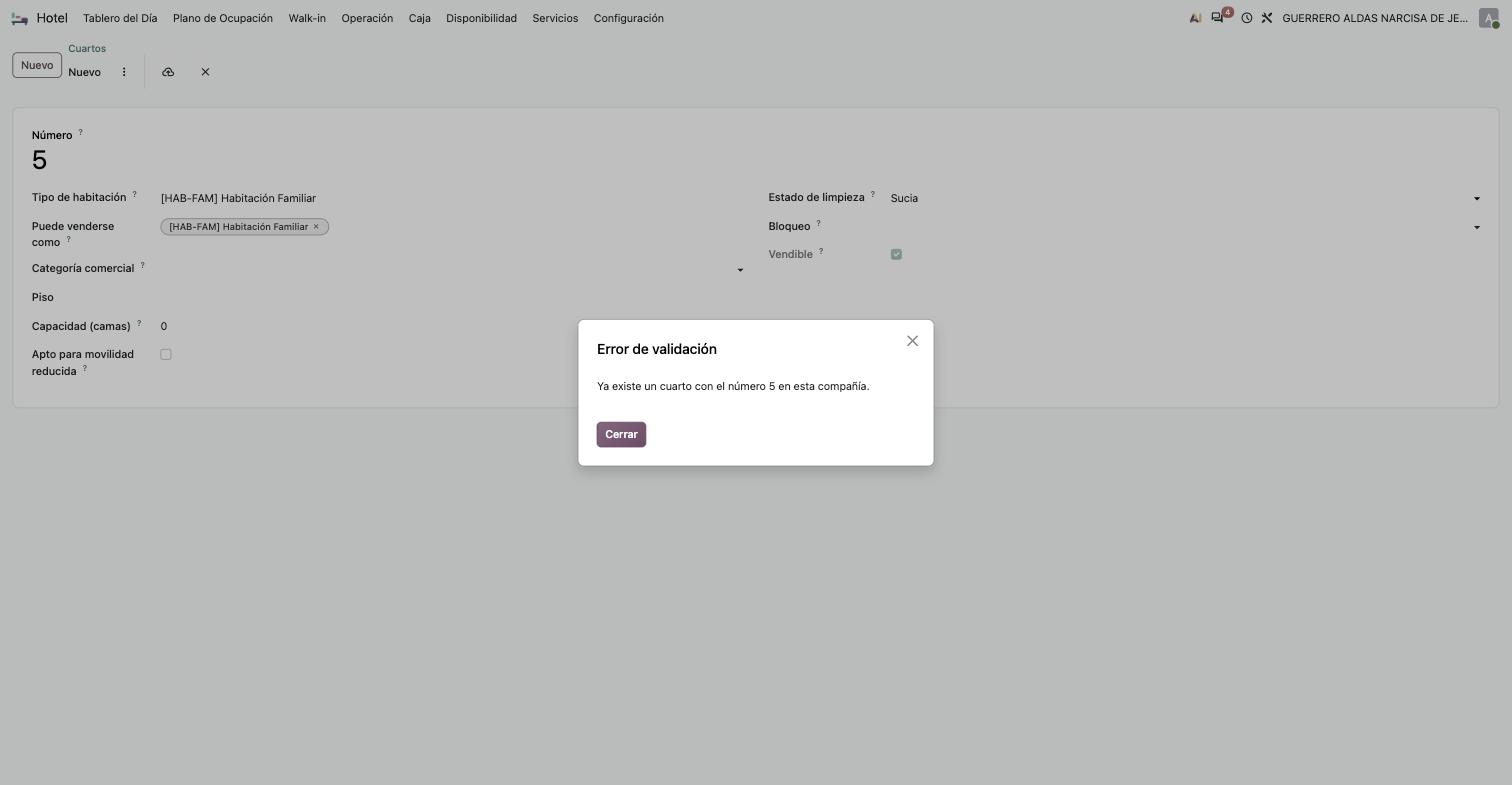The height and width of the screenshot is (785, 1512).
Task: Discard changes with the X icon
Action: pos(205,72)
